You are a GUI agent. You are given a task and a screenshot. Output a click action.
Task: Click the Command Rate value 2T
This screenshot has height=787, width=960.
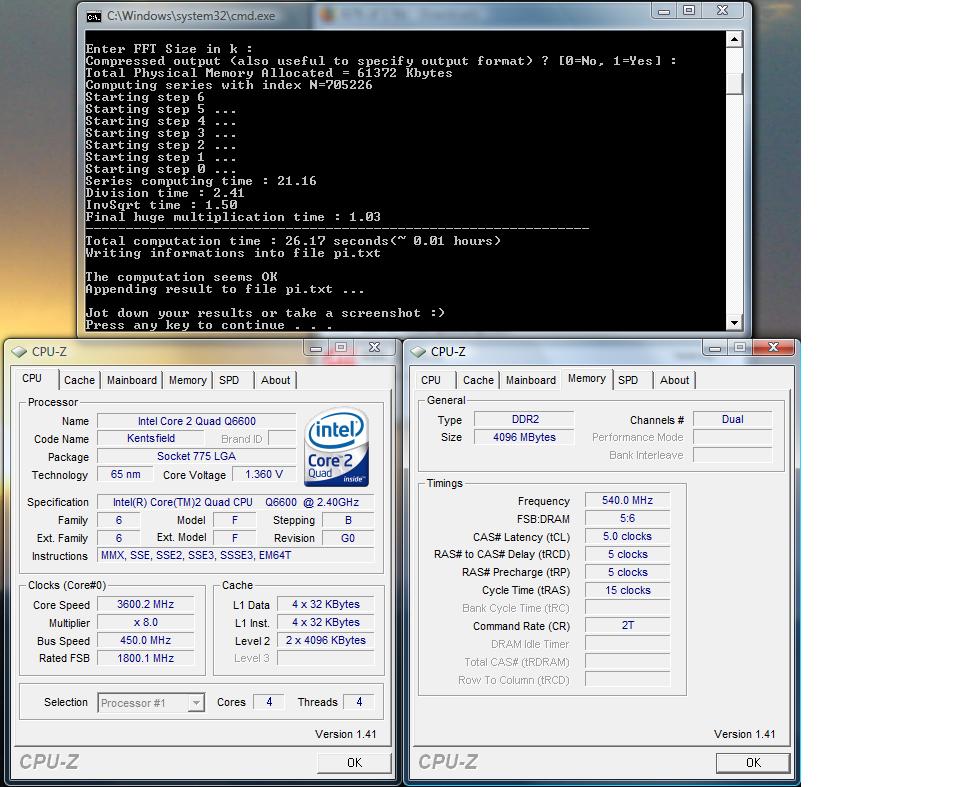coord(628,626)
